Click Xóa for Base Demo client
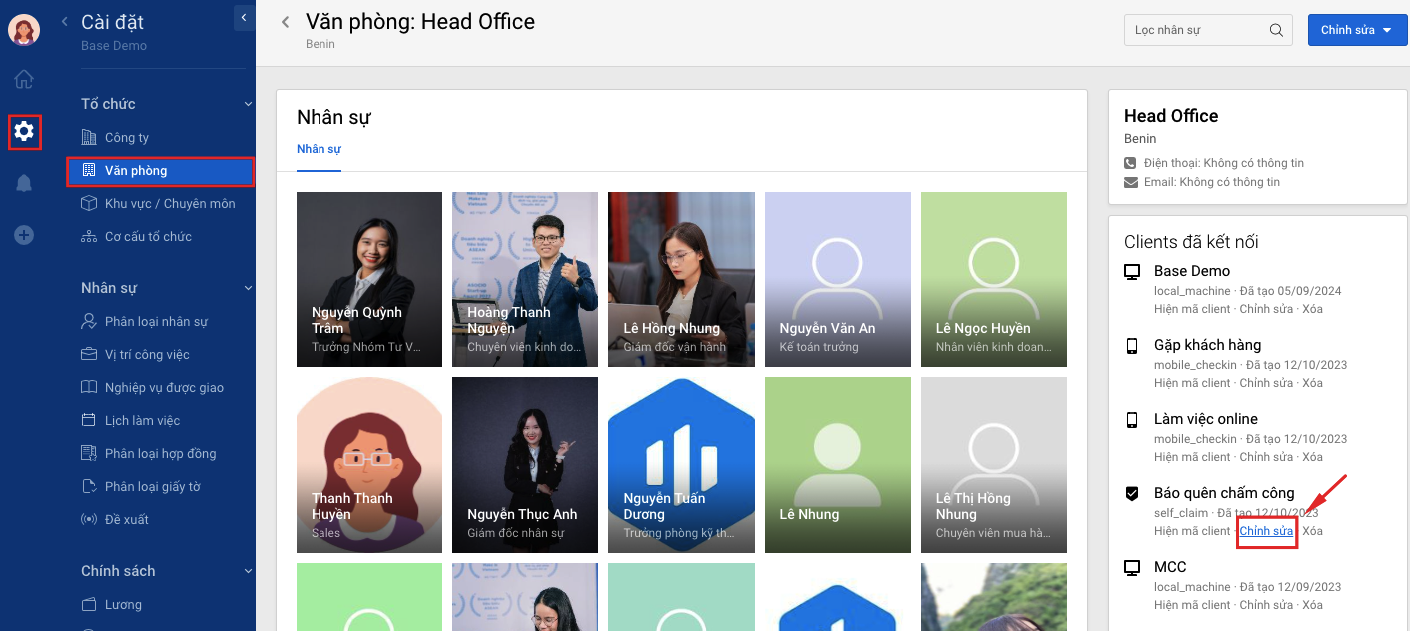Screen dimensions: 1410x631 [x=1312, y=309]
